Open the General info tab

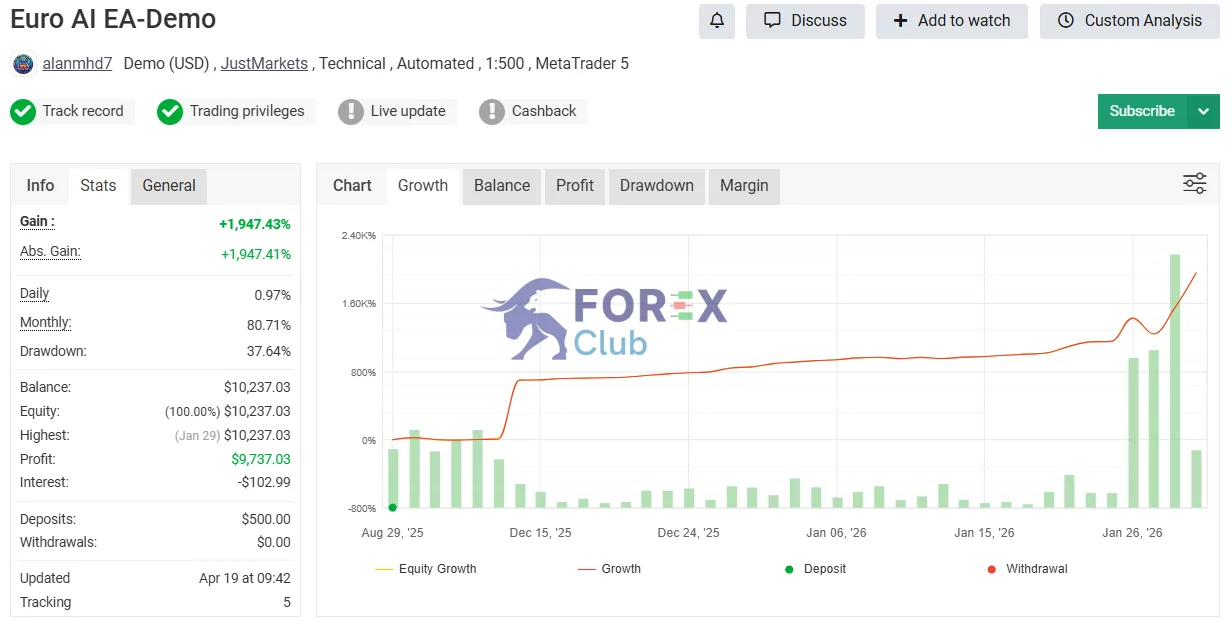169,186
